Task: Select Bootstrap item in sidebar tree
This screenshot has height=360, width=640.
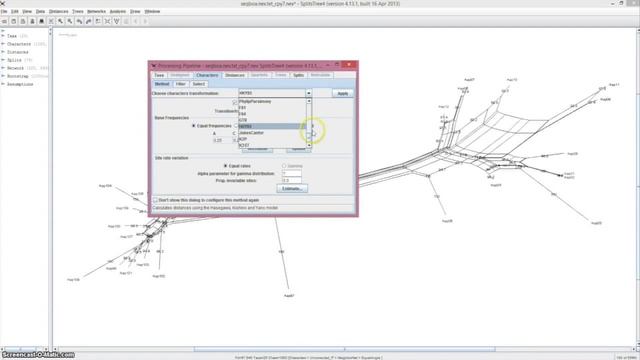Action: coord(18,76)
